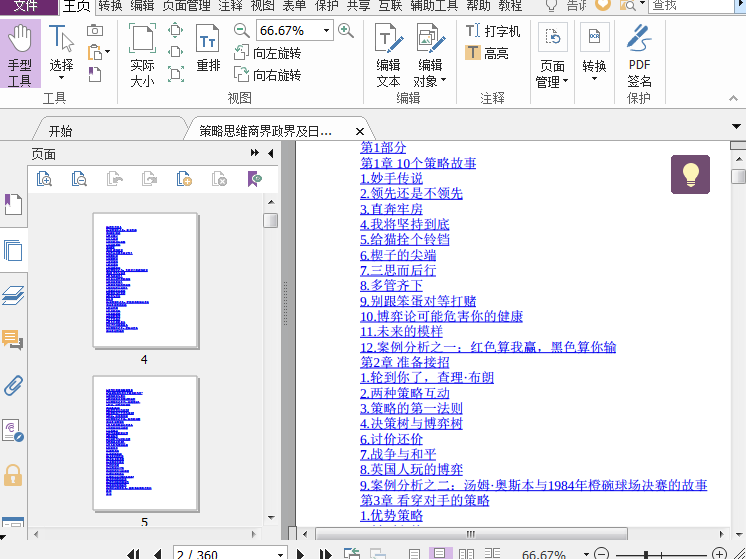Open the link 第3章 看穿对手的策略
746x559 pixels.
click(x=424, y=500)
